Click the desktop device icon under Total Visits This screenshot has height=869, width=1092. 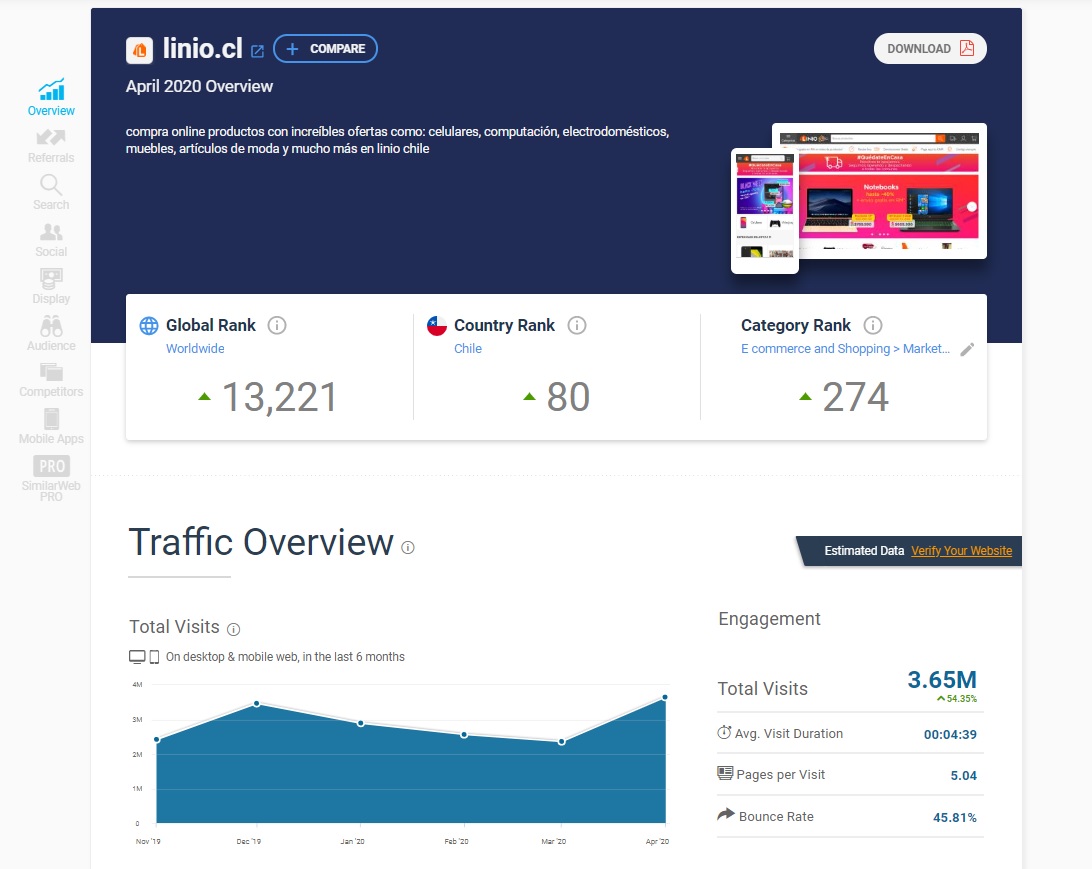click(137, 657)
